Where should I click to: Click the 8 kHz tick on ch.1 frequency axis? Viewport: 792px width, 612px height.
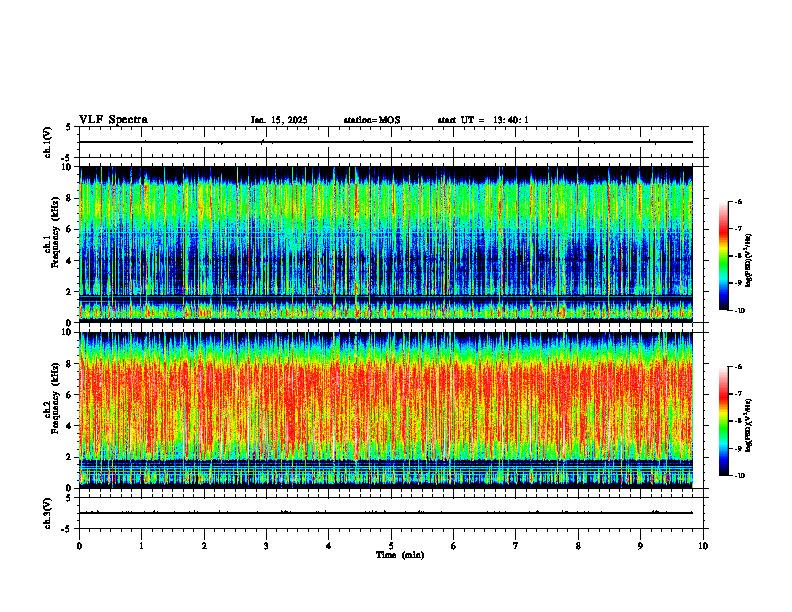71,198
